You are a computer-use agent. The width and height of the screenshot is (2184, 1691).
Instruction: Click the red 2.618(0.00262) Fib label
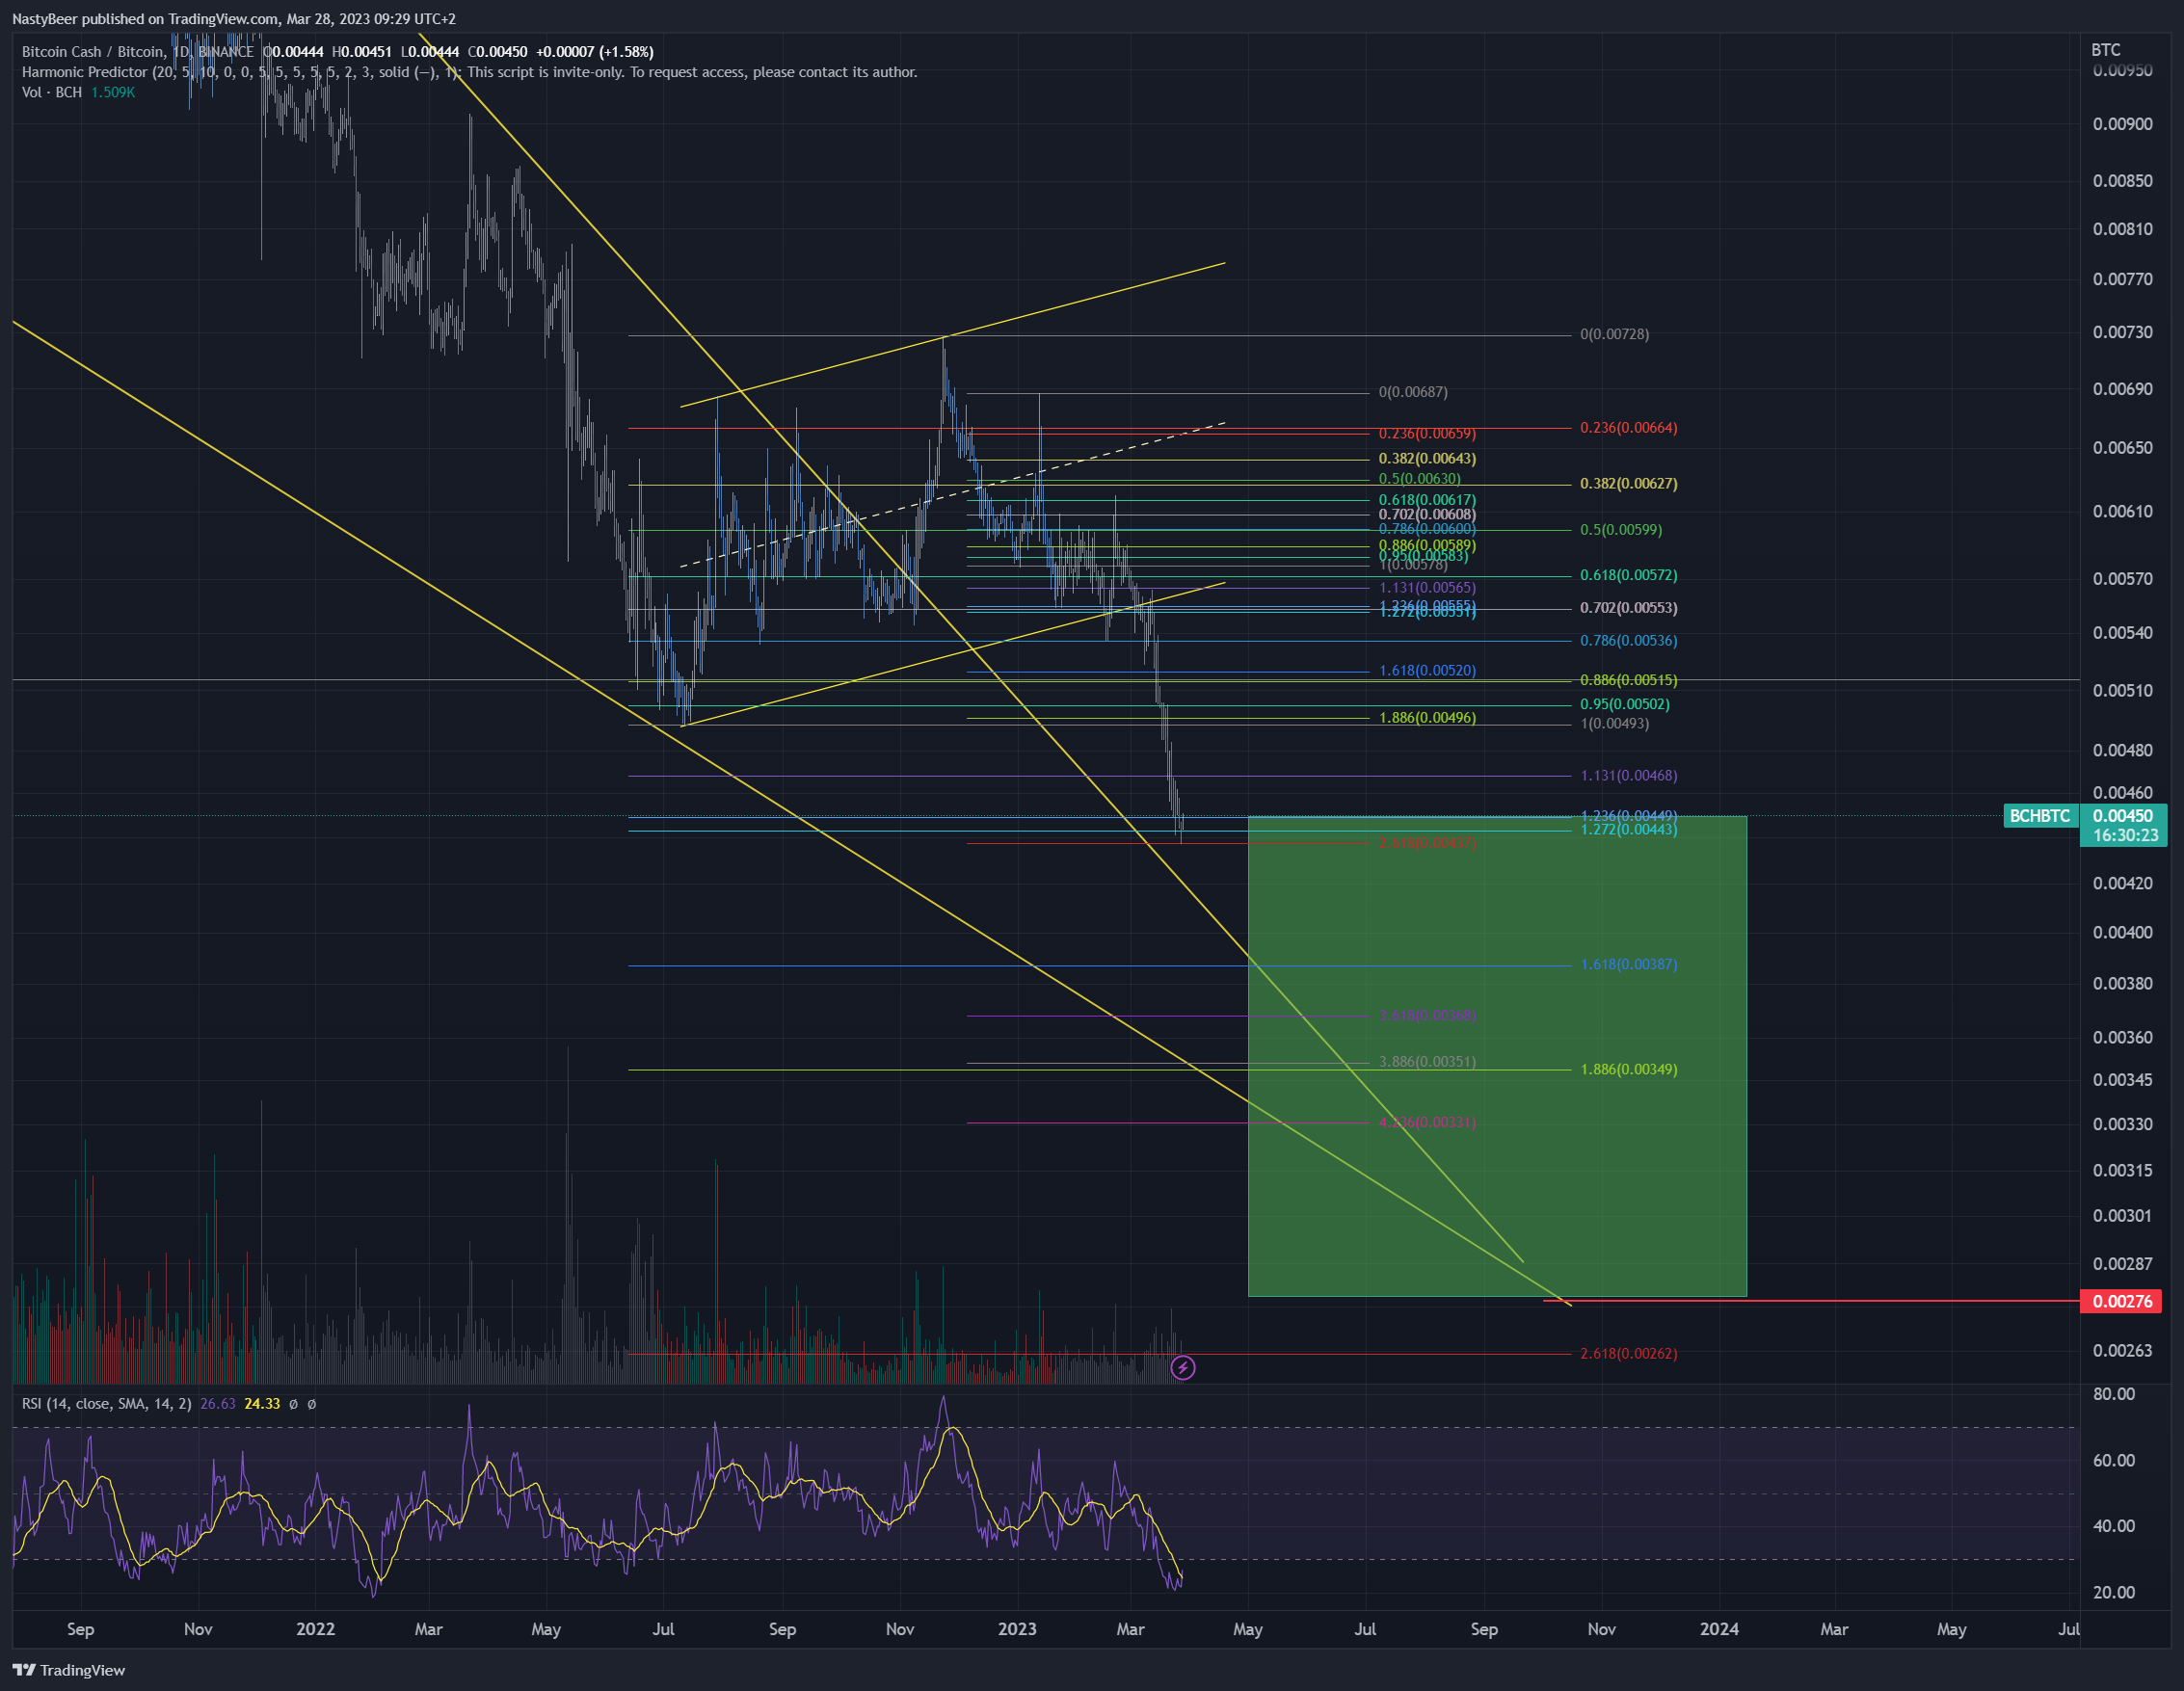(x=1628, y=1354)
